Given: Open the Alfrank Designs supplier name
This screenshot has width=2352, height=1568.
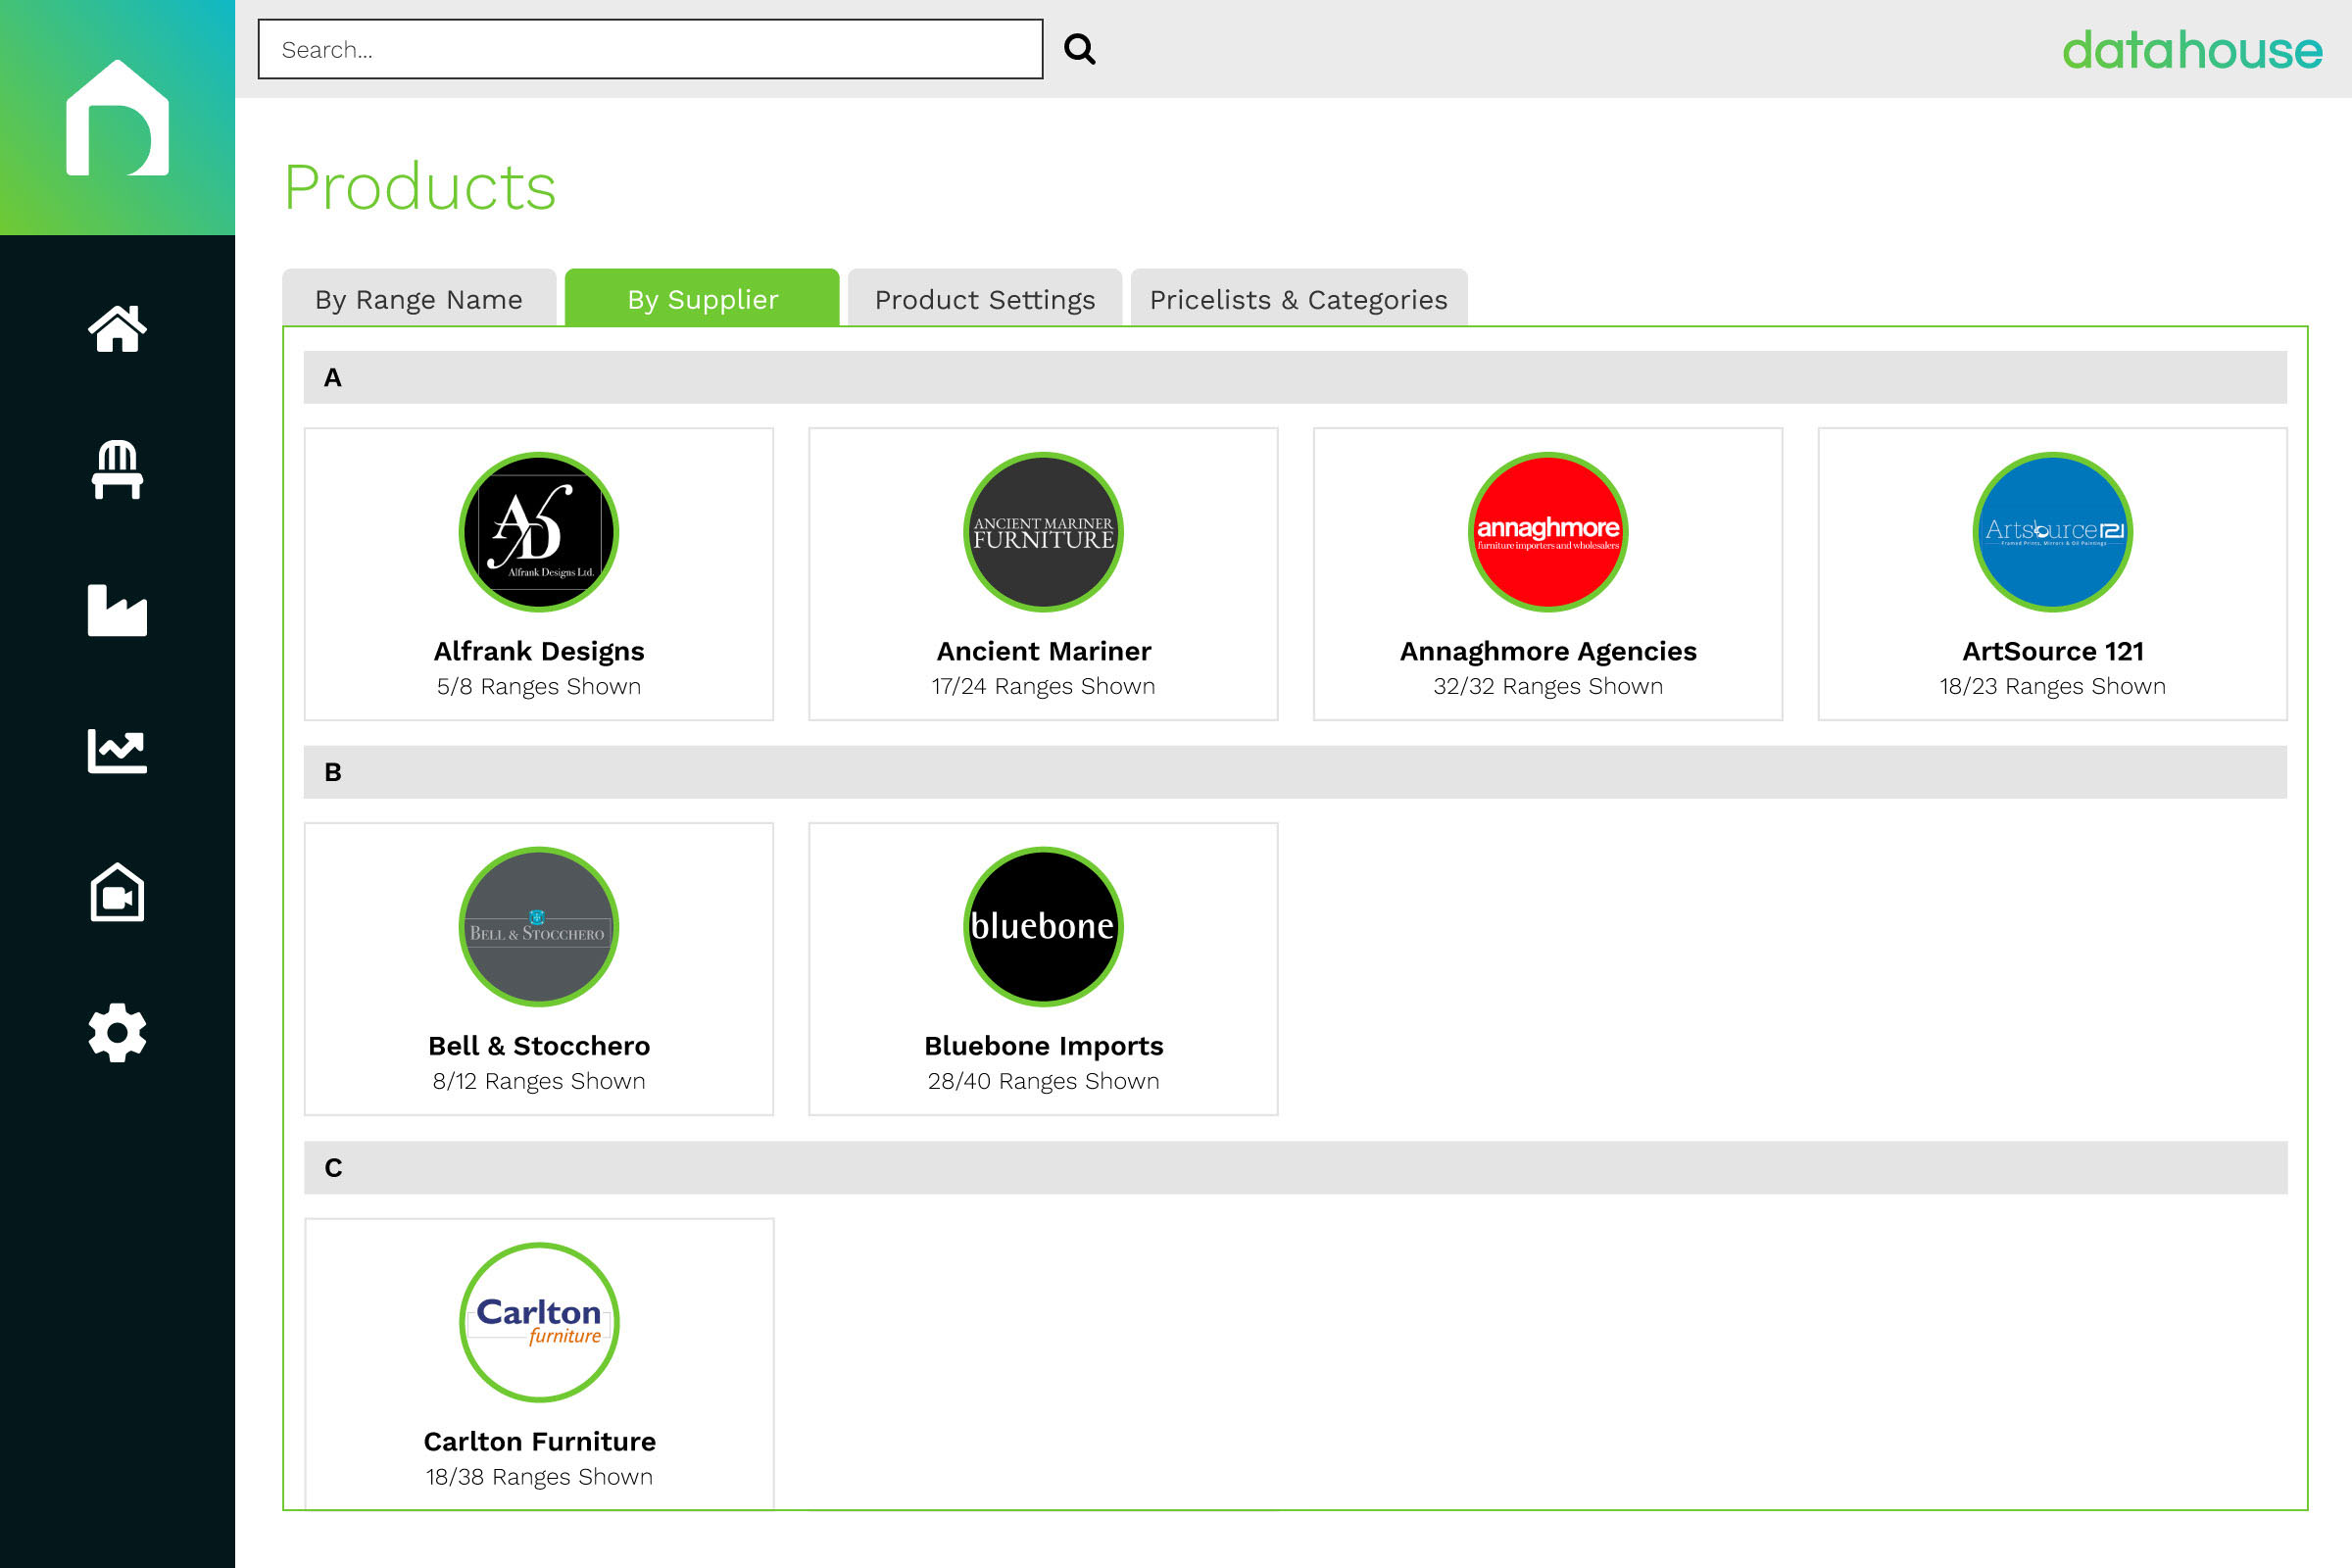Looking at the screenshot, I should pyautogui.click(x=539, y=651).
